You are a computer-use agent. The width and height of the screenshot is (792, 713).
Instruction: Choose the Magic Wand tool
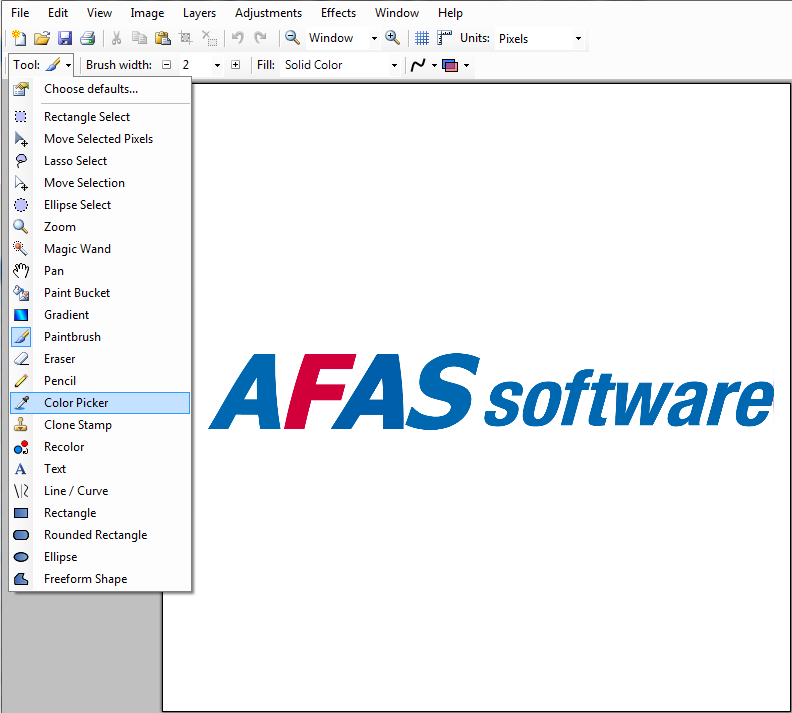[100, 249]
